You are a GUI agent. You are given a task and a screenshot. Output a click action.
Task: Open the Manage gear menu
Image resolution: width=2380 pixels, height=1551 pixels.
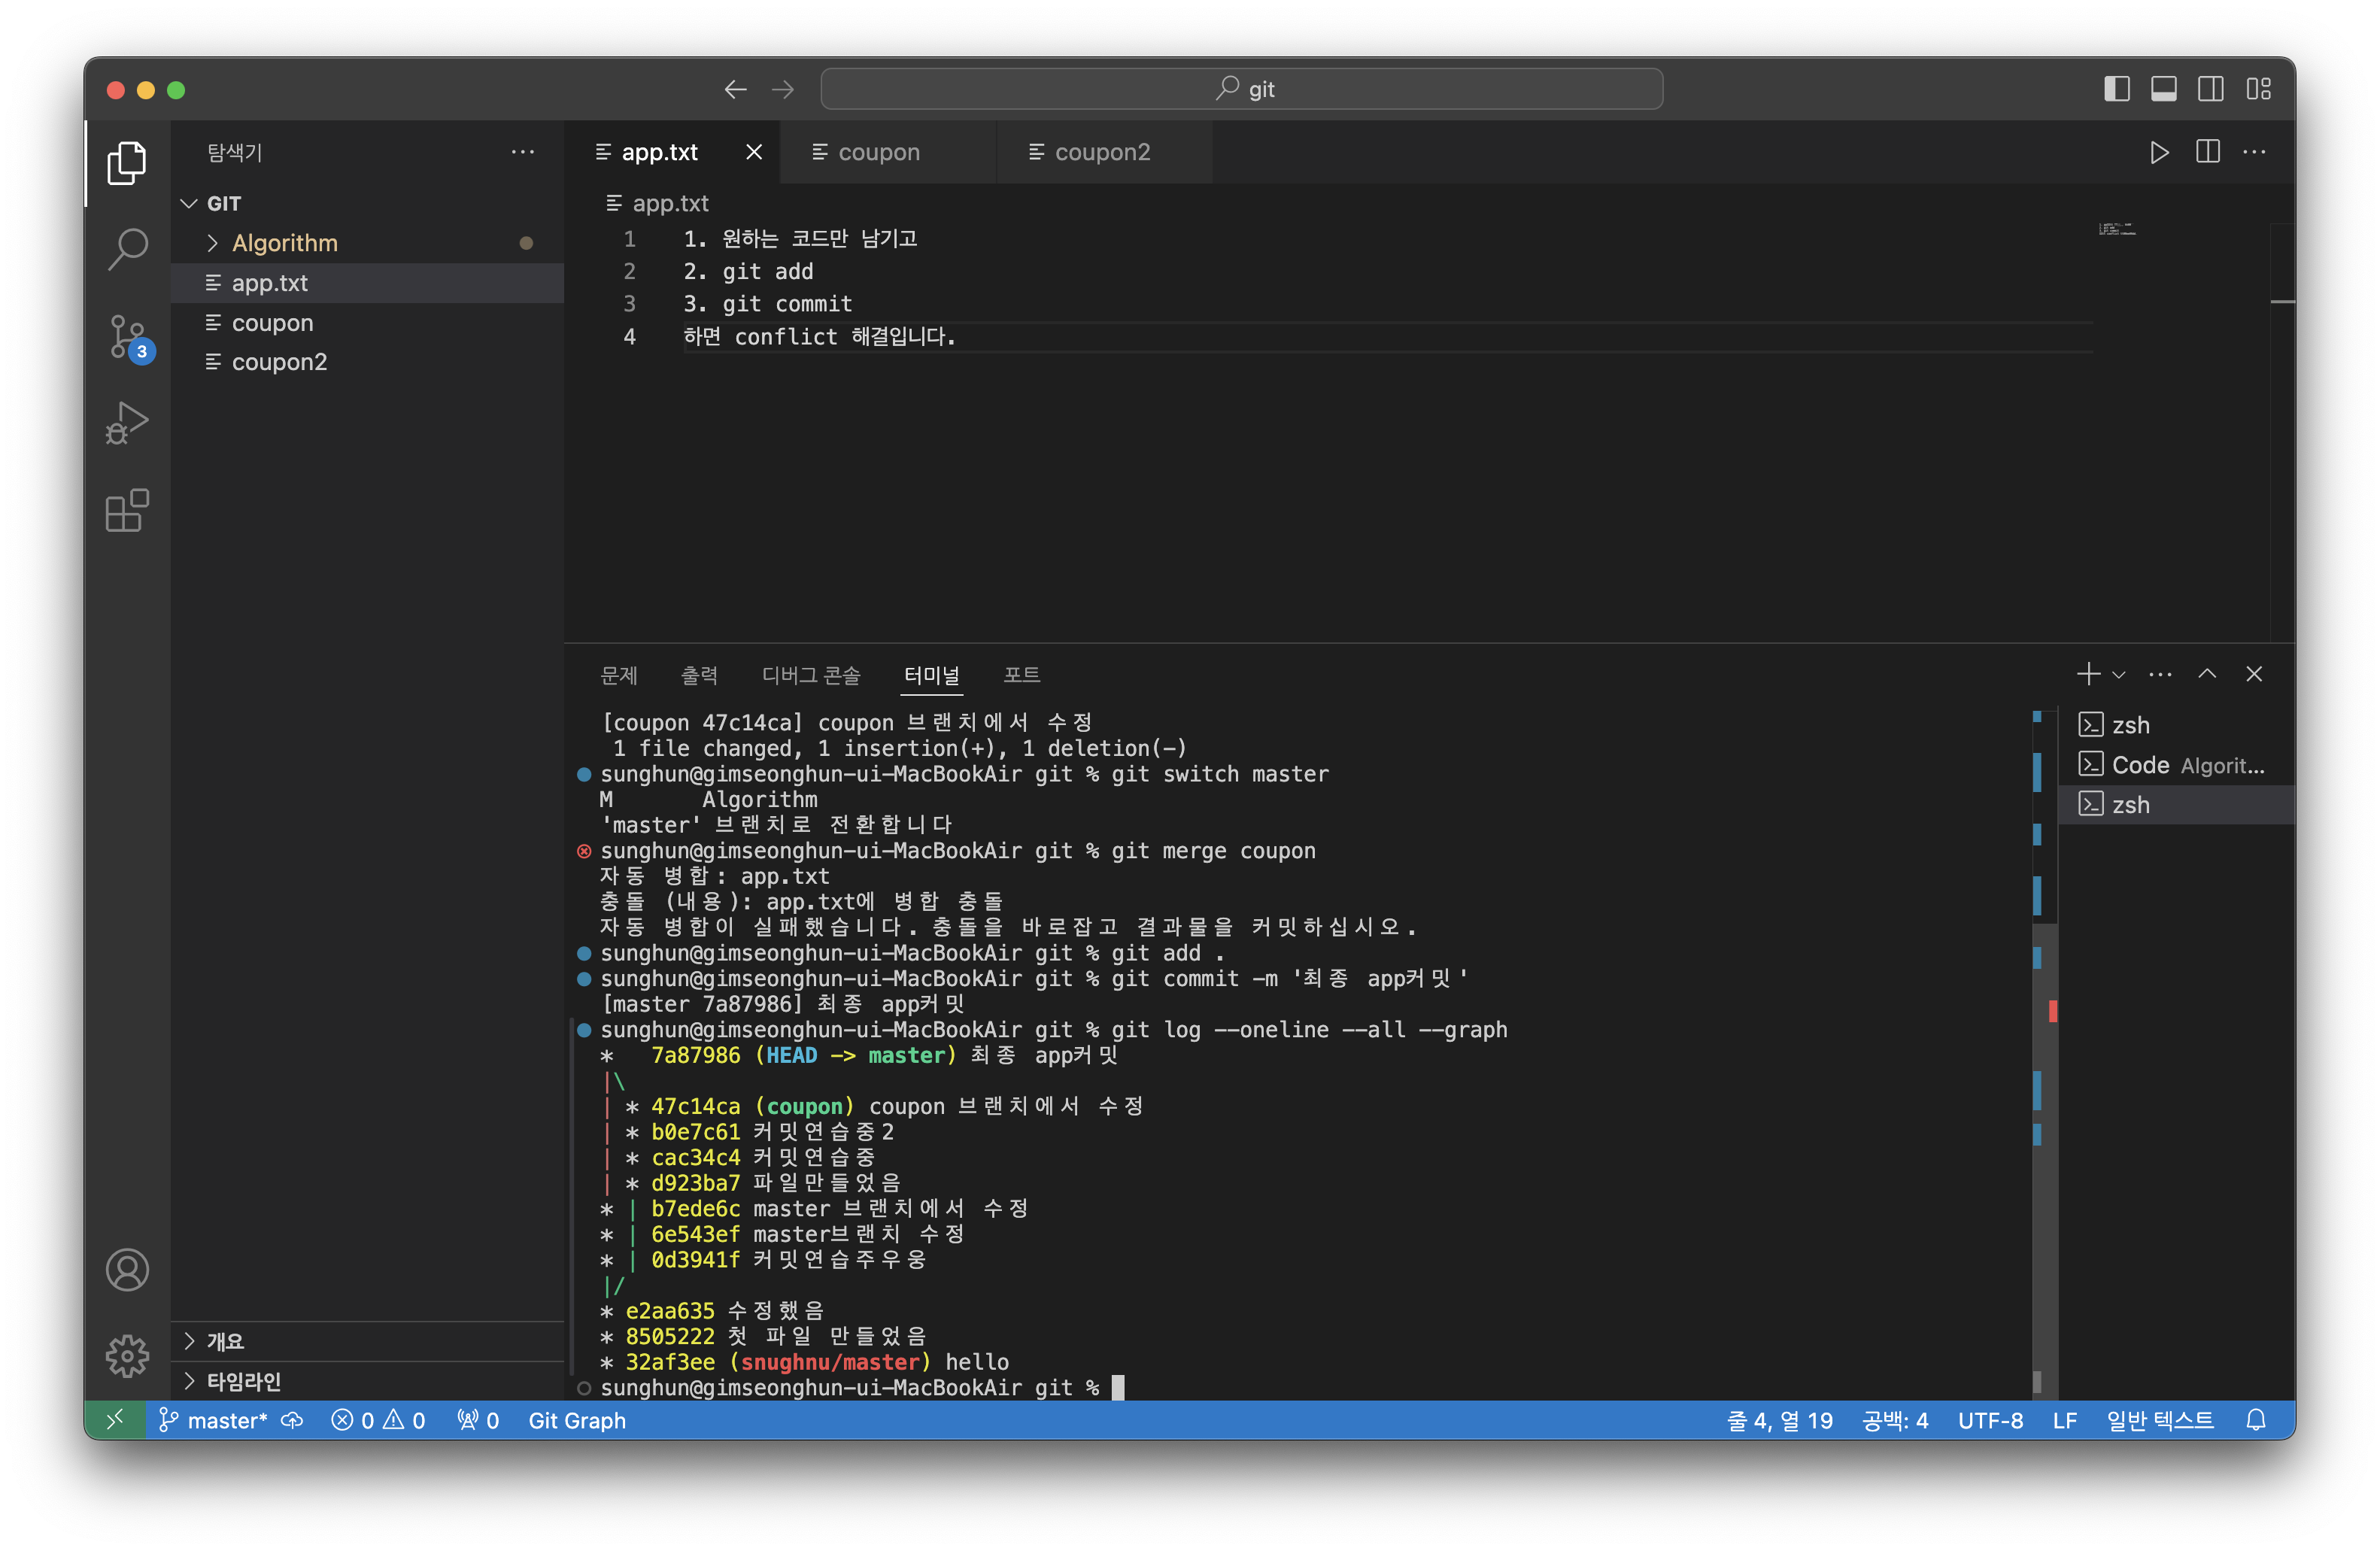tap(127, 1356)
